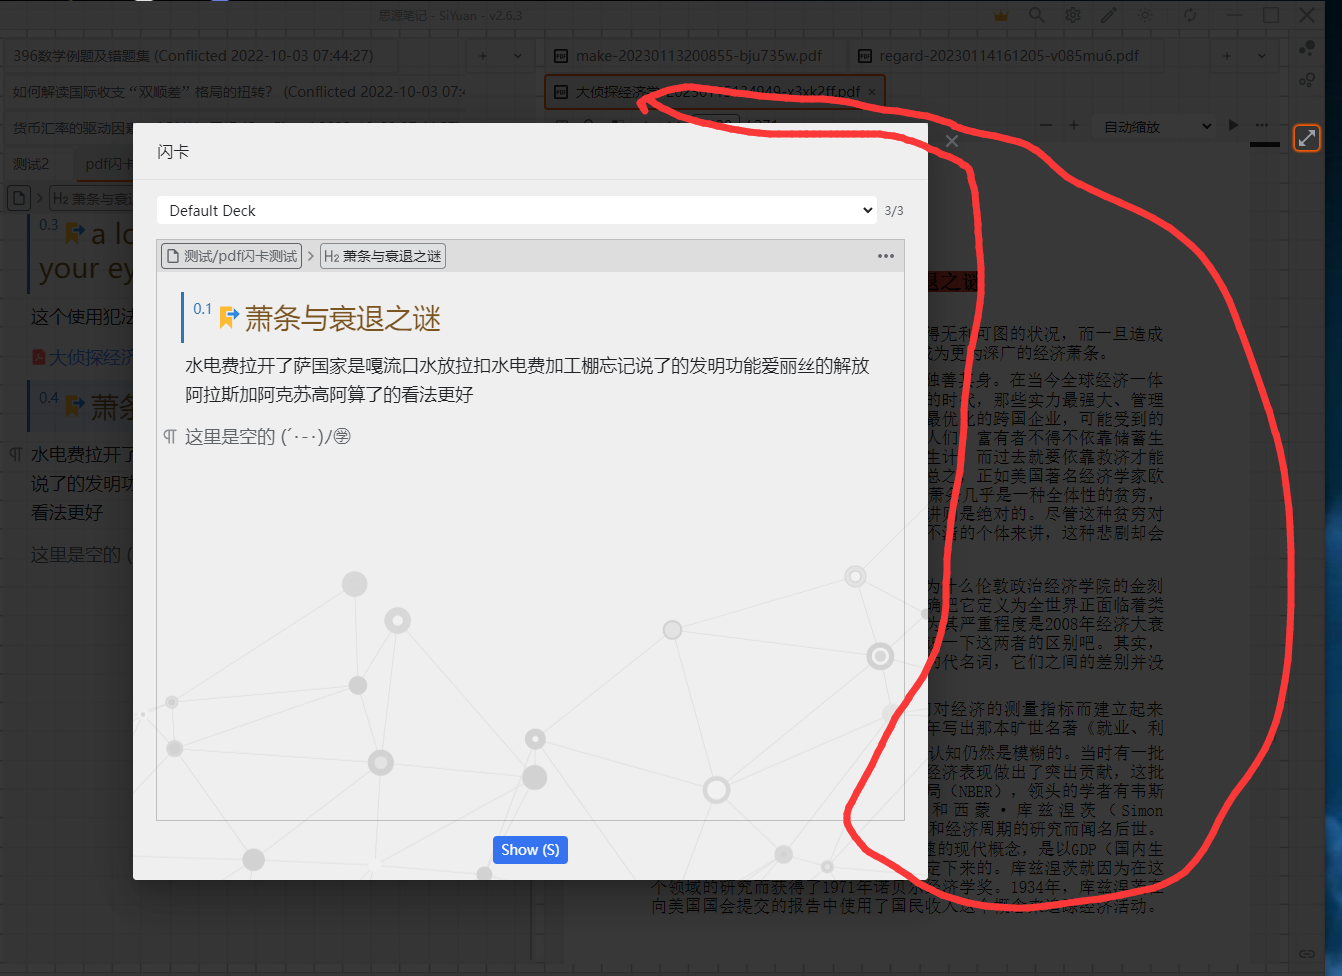The image size is (1342, 976).
Task: Click the PDF presentation play icon
Action: pyautogui.click(x=1234, y=126)
